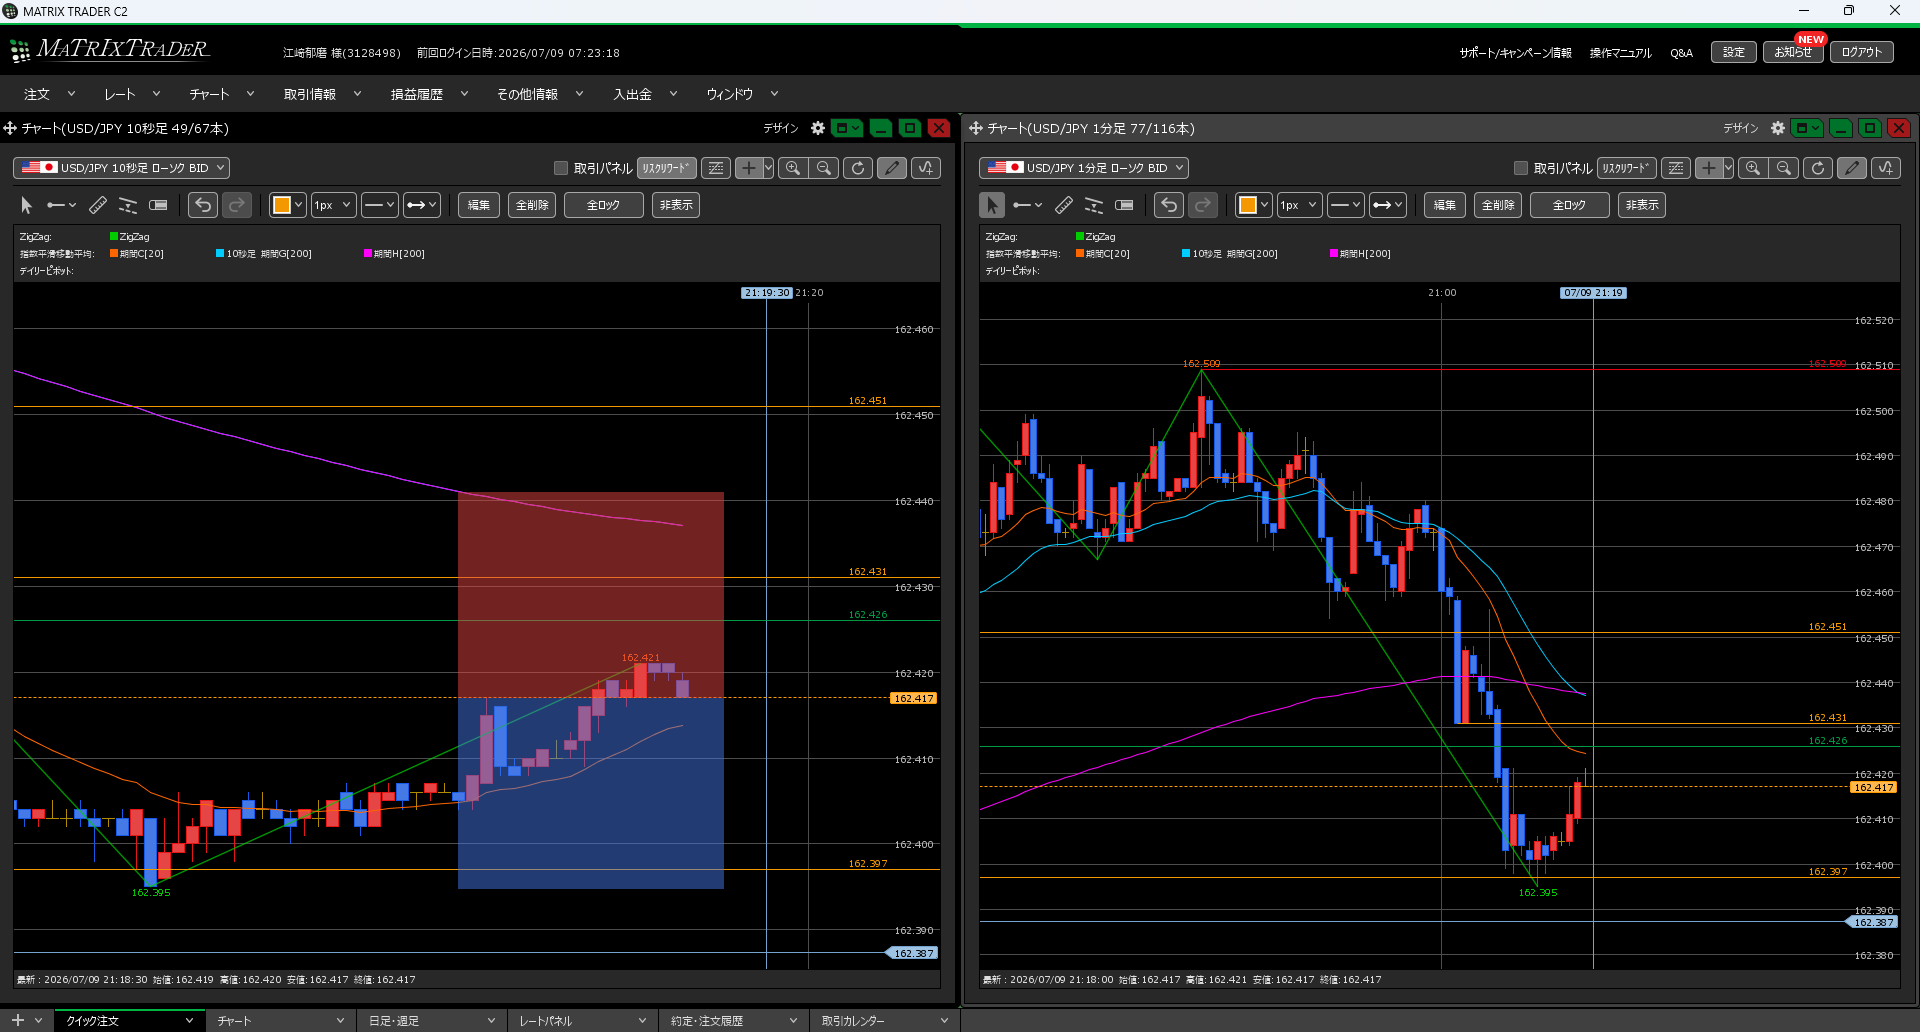Click 編集 button in 10秒足 chart
Viewport: 1920px width, 1032px height.
point(479,205)
